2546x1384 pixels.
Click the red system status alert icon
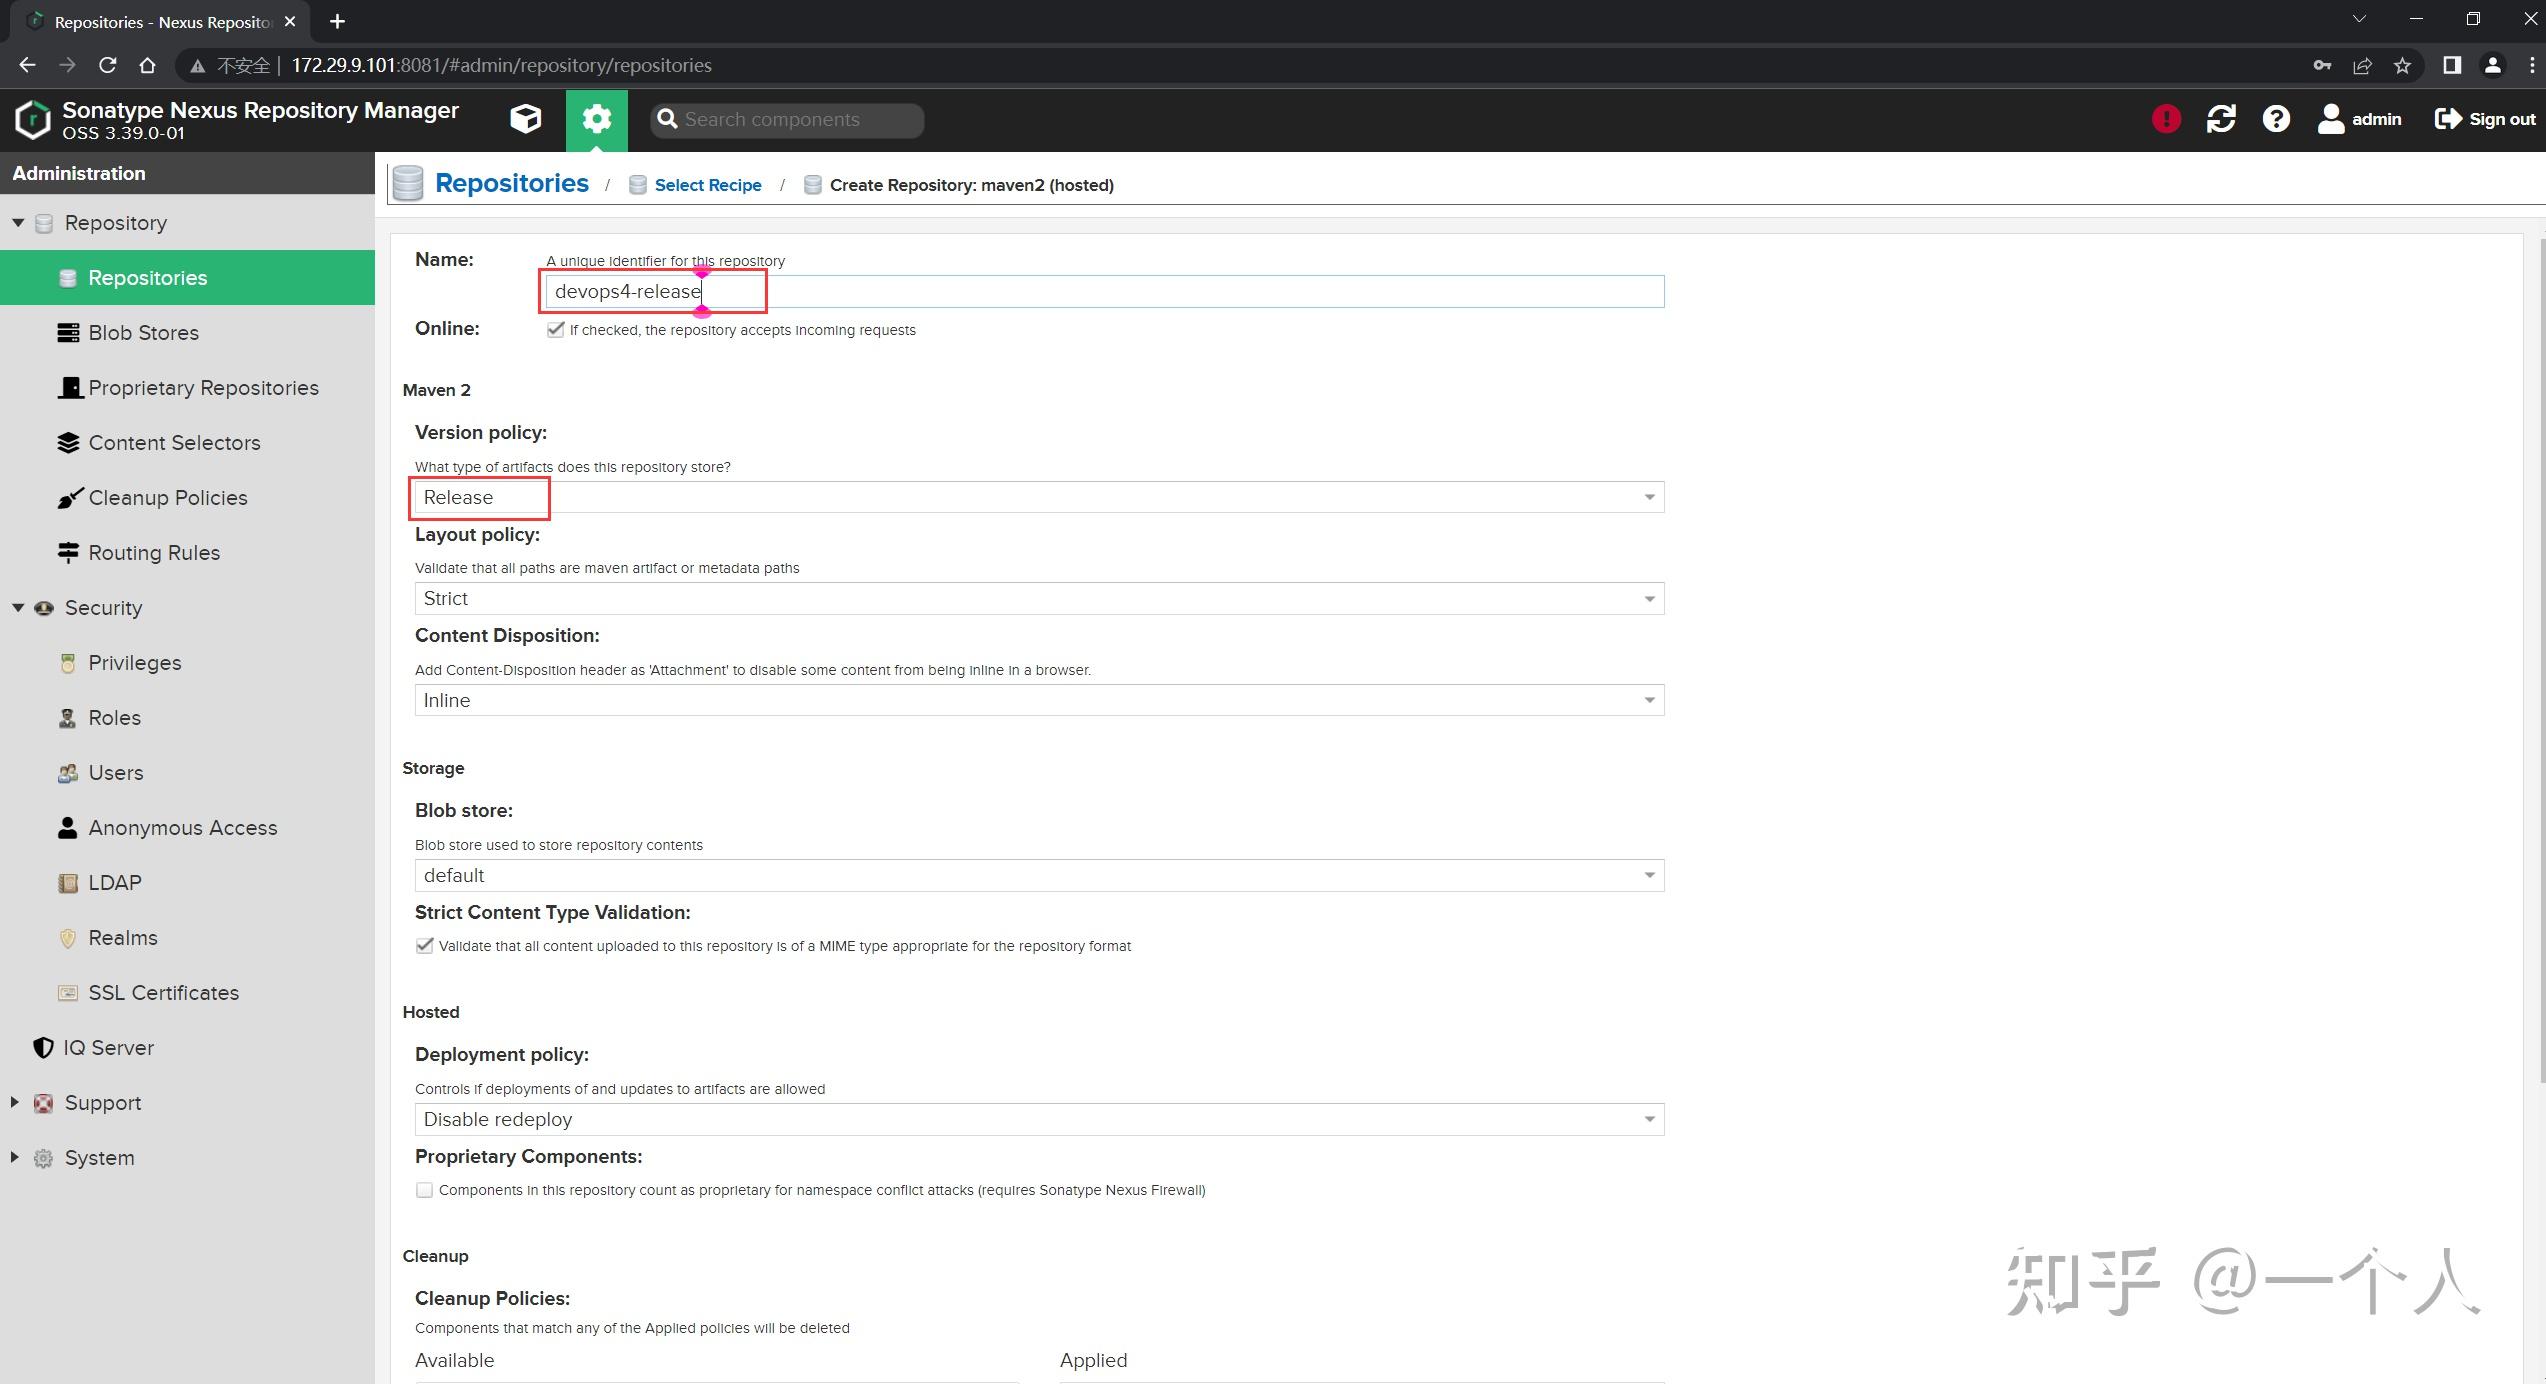(2166, 119)
